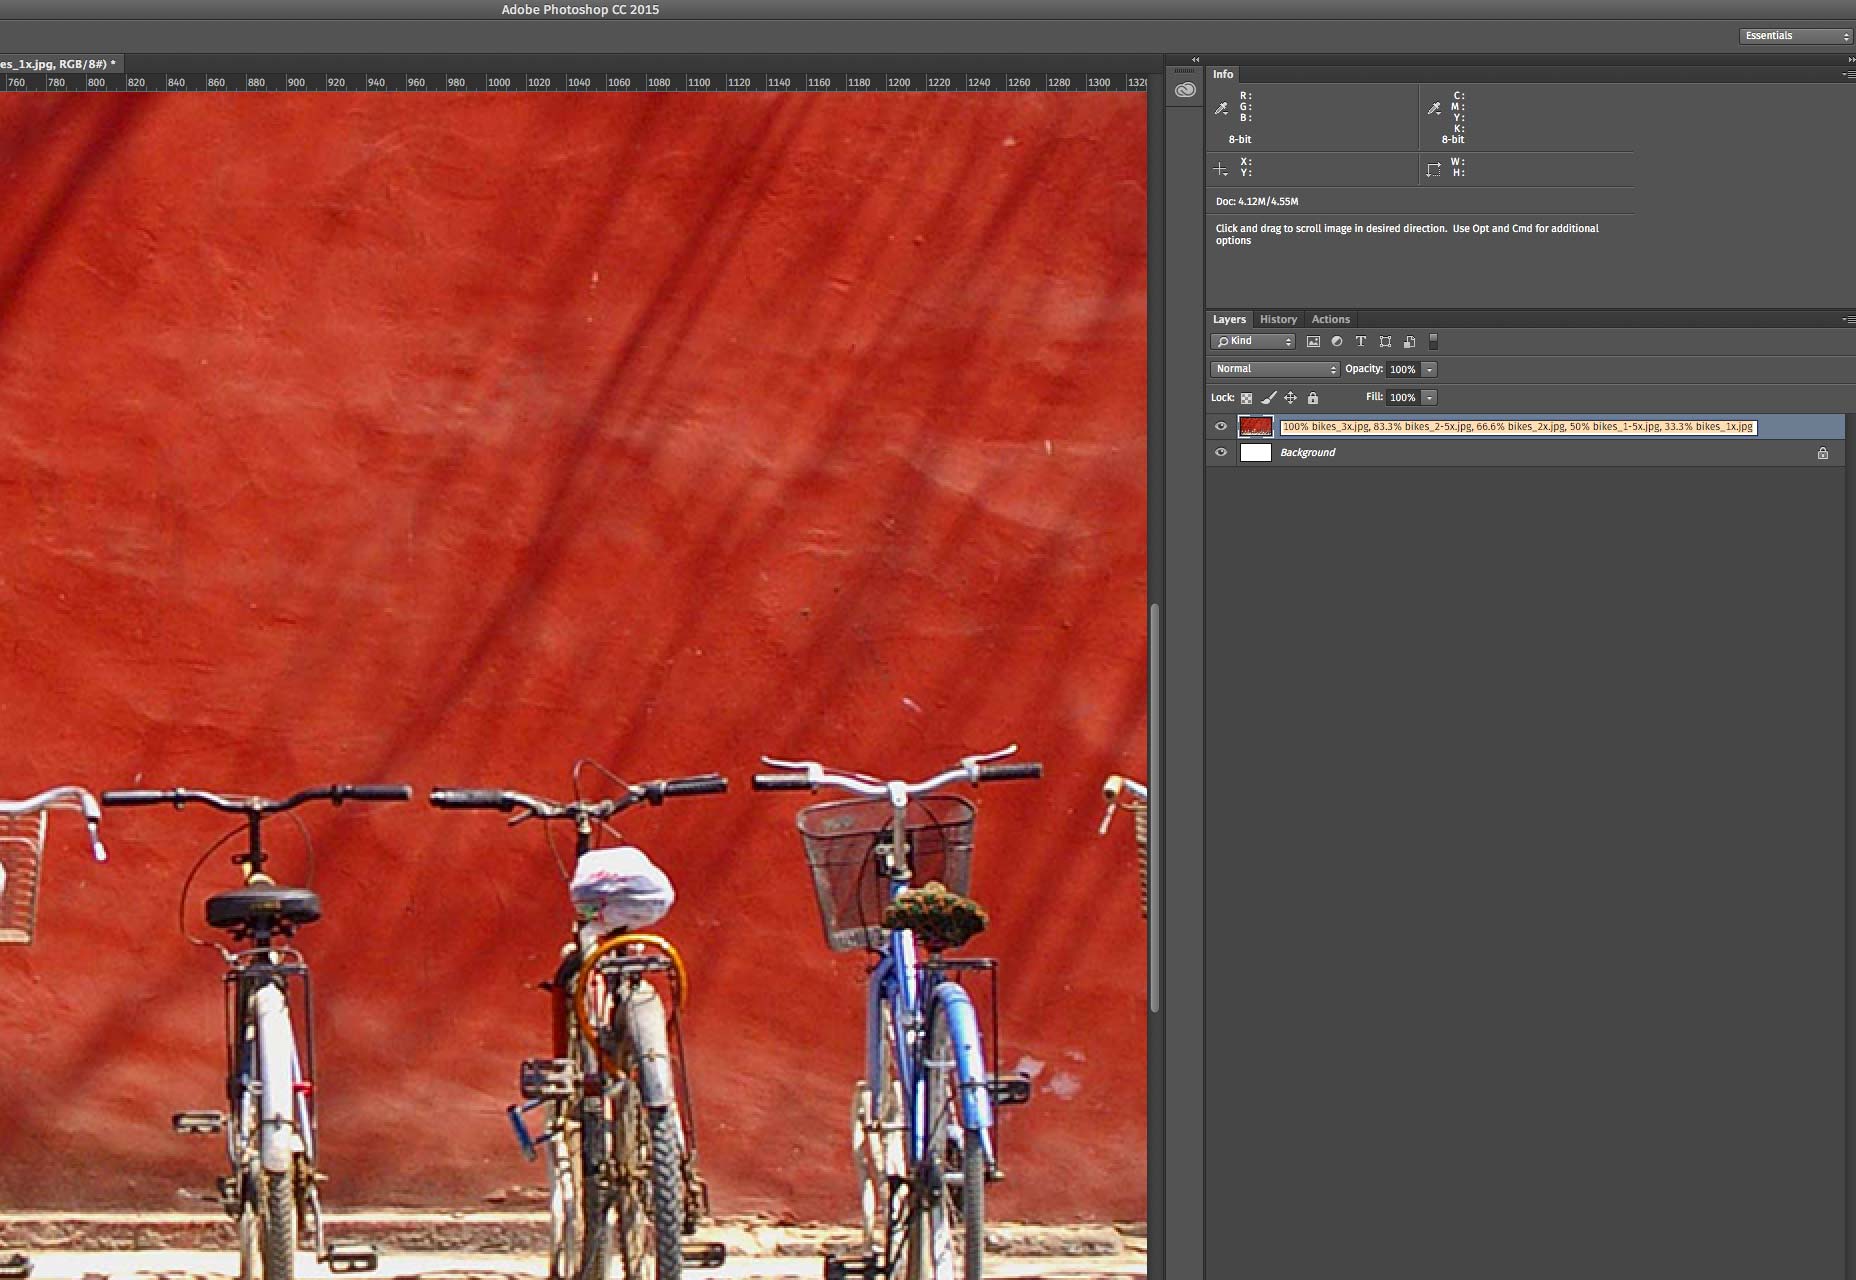1856x1280 pixels.
Task: Click the Opacity value field
Action: coord(1403,369)
